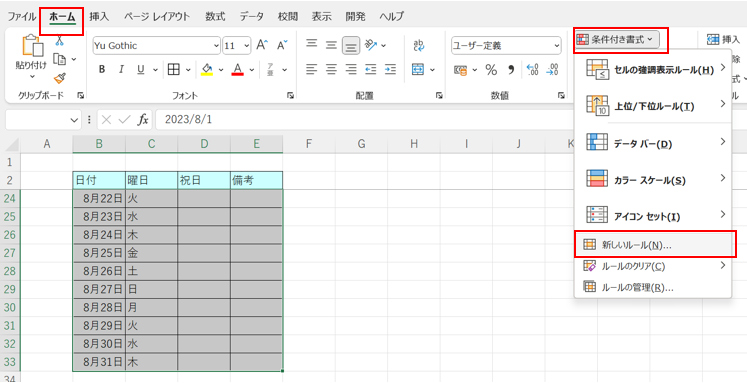
Task: Click the decrease indent icon
Action: click(371, 70)
